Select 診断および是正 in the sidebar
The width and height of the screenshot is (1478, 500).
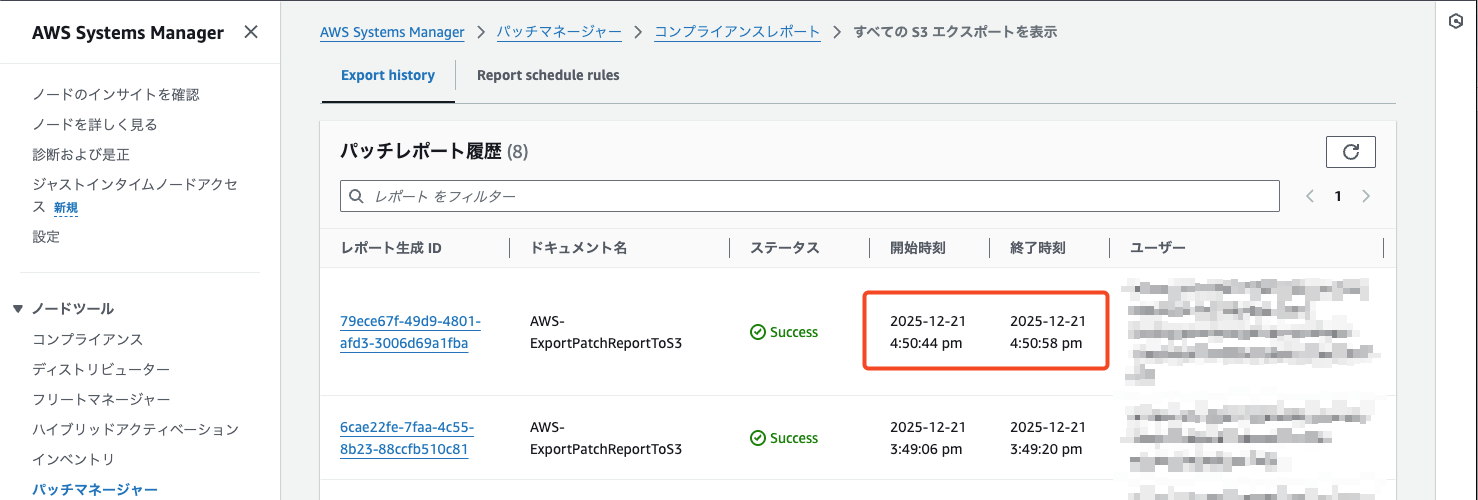coord(81,155)
